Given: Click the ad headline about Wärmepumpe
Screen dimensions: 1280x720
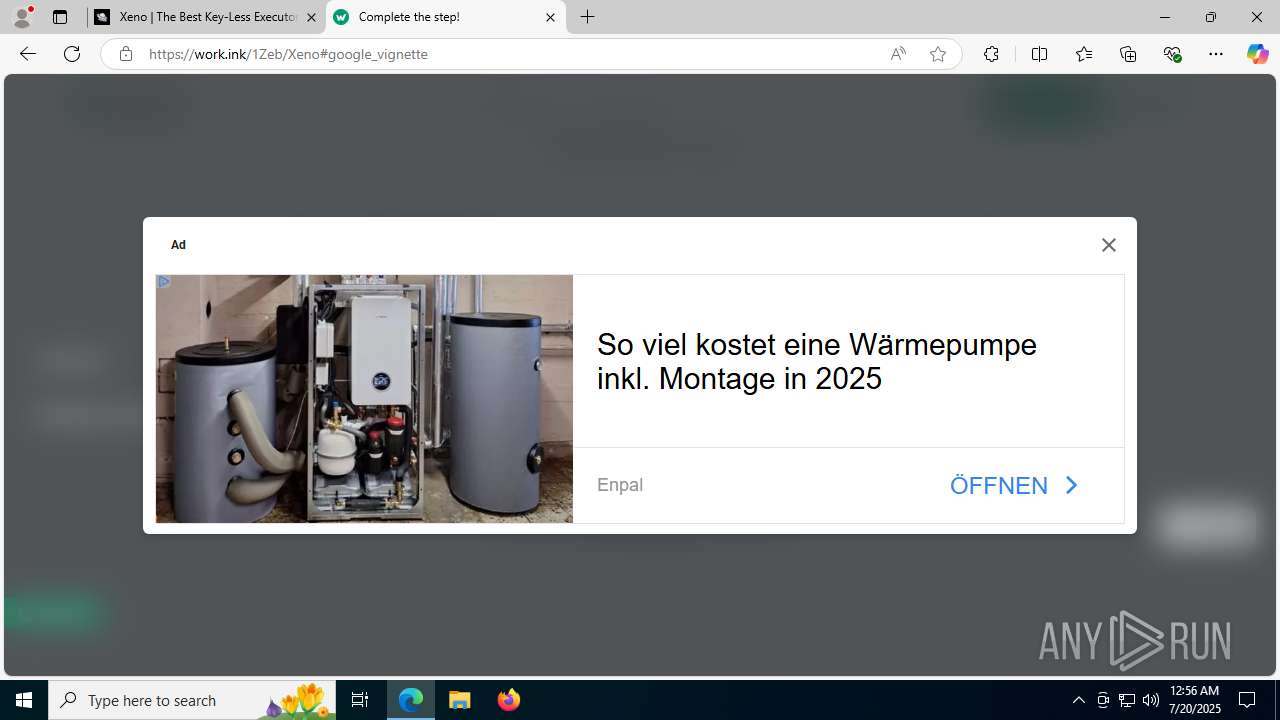Looking at the screenshot, I should (x=816, y=361).
